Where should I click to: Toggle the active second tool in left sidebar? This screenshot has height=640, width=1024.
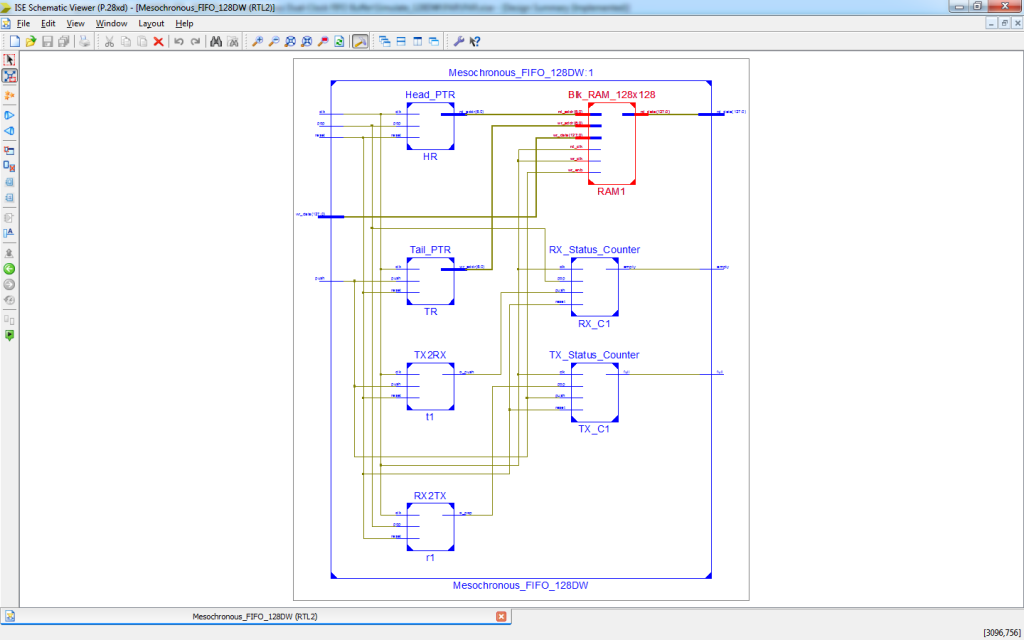coord(9,76)
